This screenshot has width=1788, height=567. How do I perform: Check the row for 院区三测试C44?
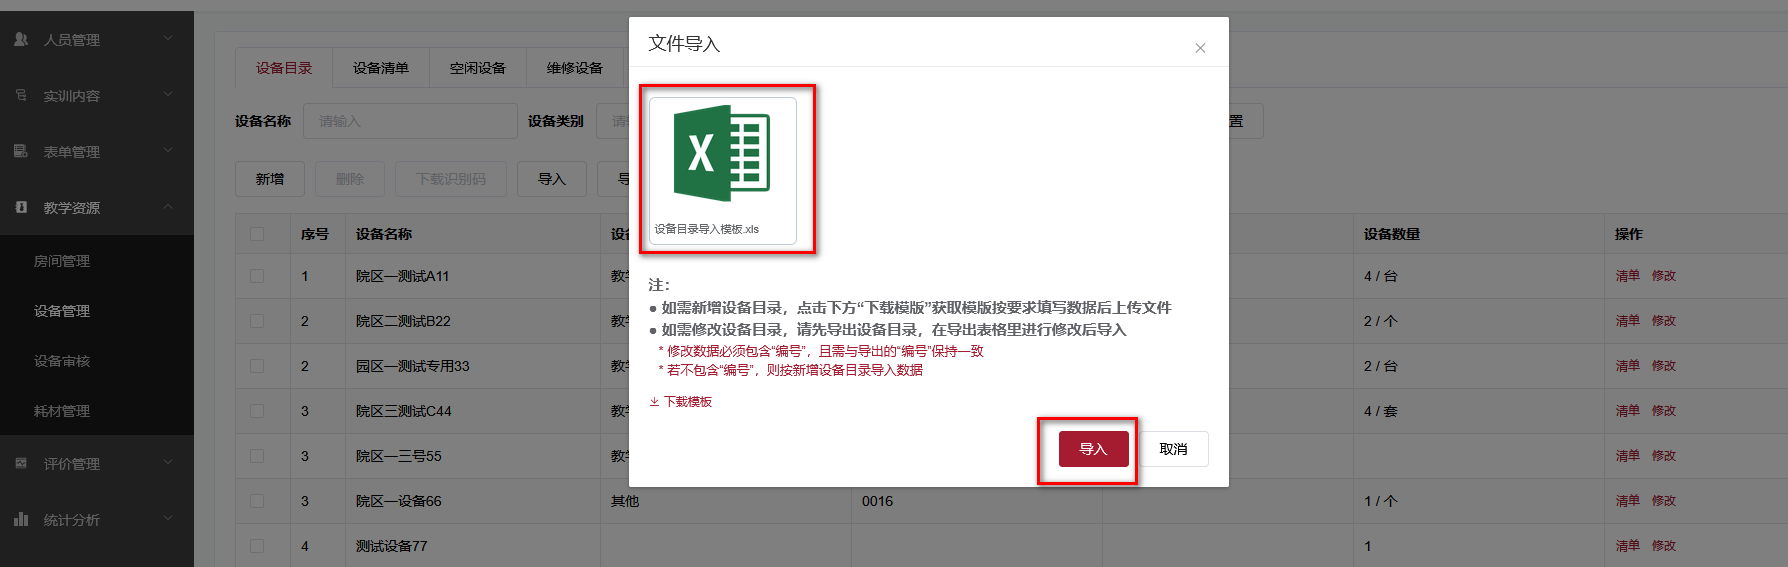coord(257,411)
